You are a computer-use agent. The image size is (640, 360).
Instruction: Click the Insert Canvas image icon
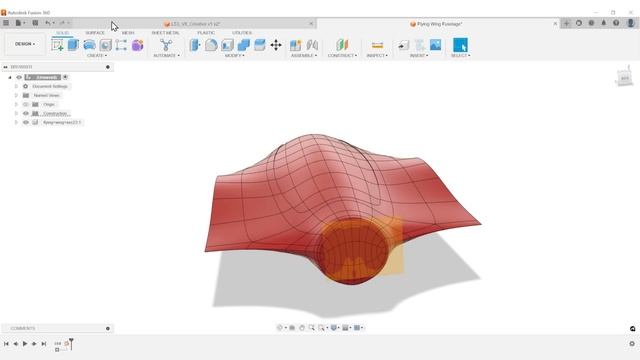(436, 45)
